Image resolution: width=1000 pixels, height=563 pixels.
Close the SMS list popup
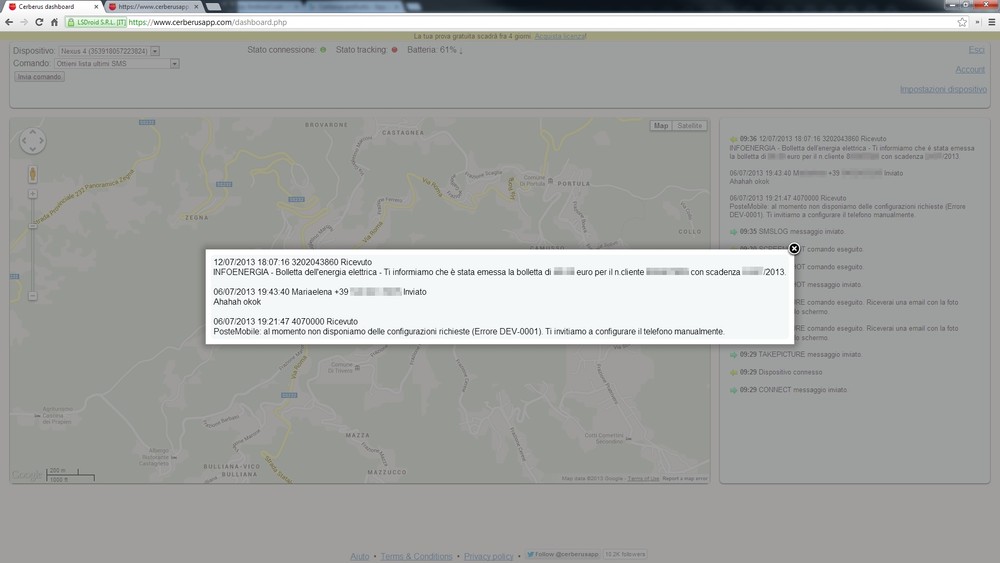794,248
